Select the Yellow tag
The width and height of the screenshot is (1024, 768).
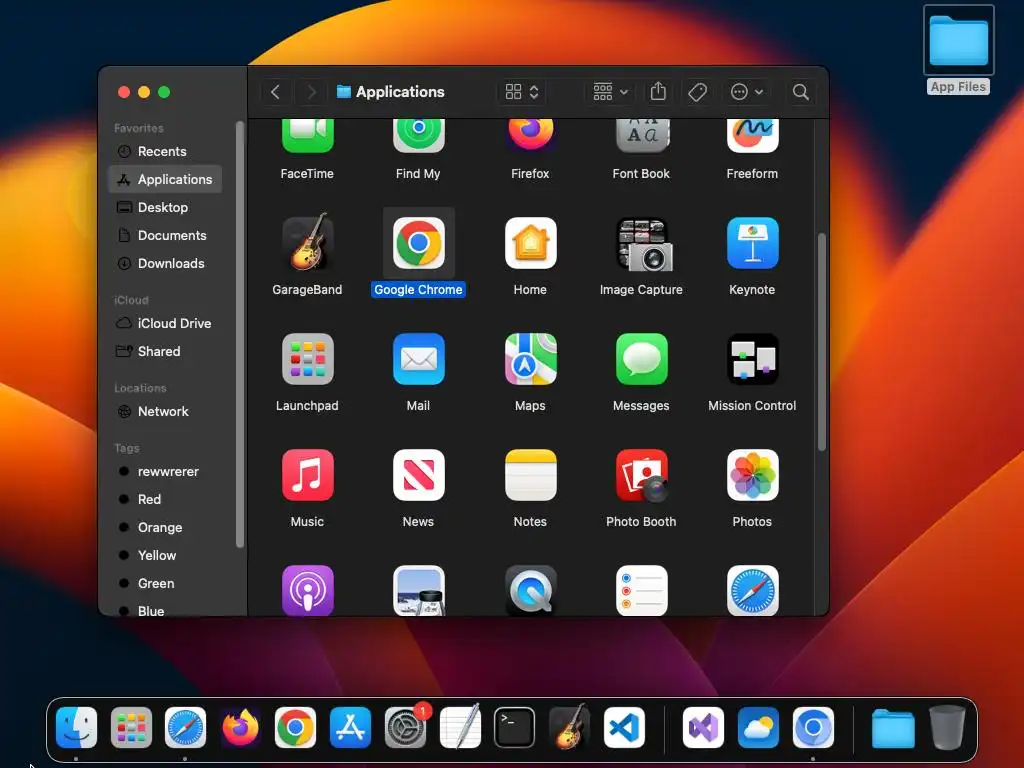[x=165, y=556]
